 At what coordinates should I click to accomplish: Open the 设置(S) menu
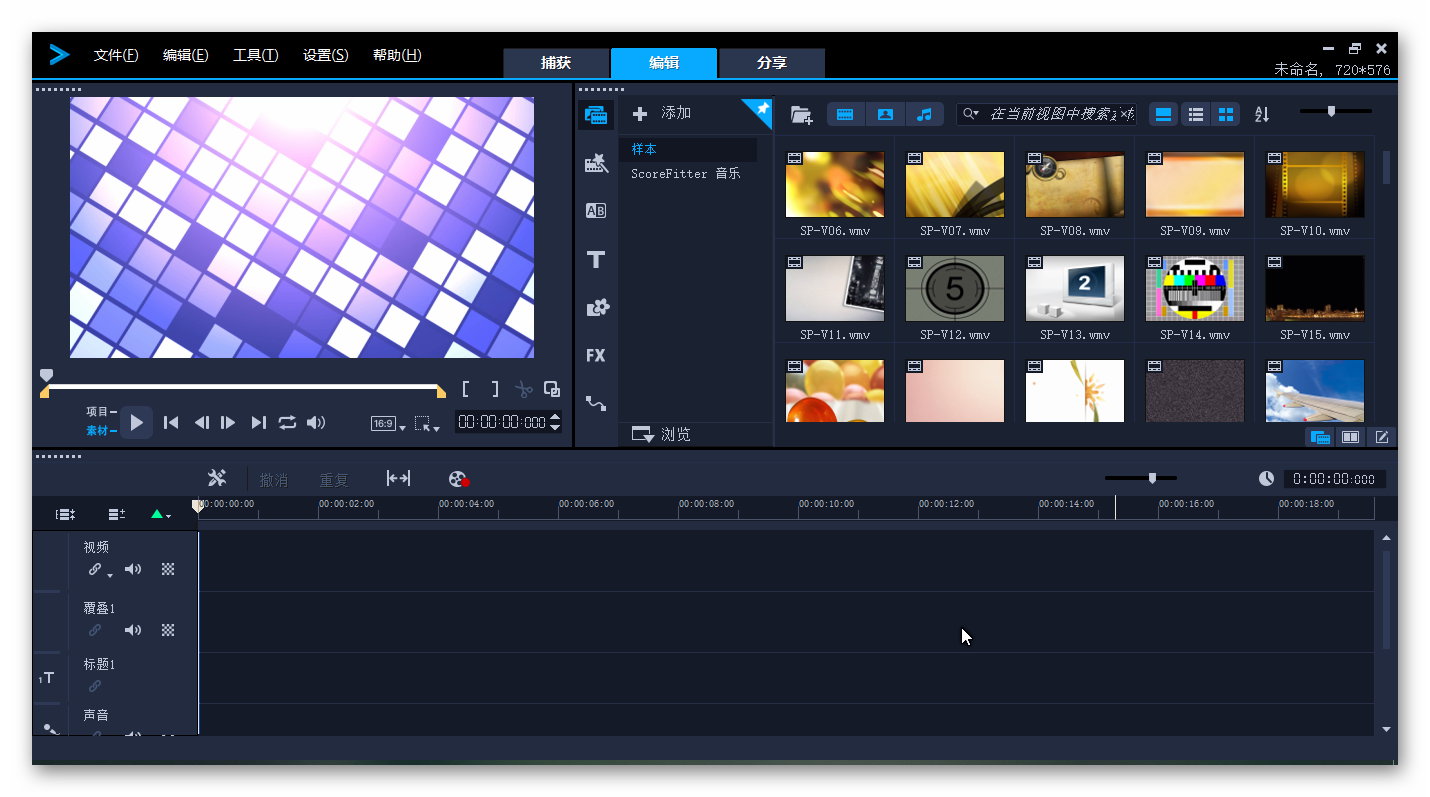(x=326, y=55)
